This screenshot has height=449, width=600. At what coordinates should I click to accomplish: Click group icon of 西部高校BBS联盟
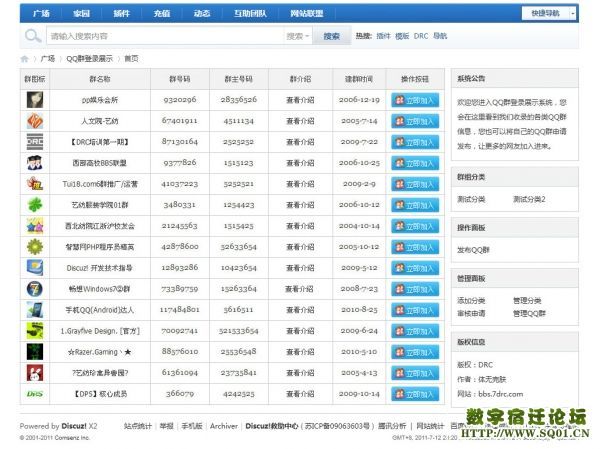point(35,163)
